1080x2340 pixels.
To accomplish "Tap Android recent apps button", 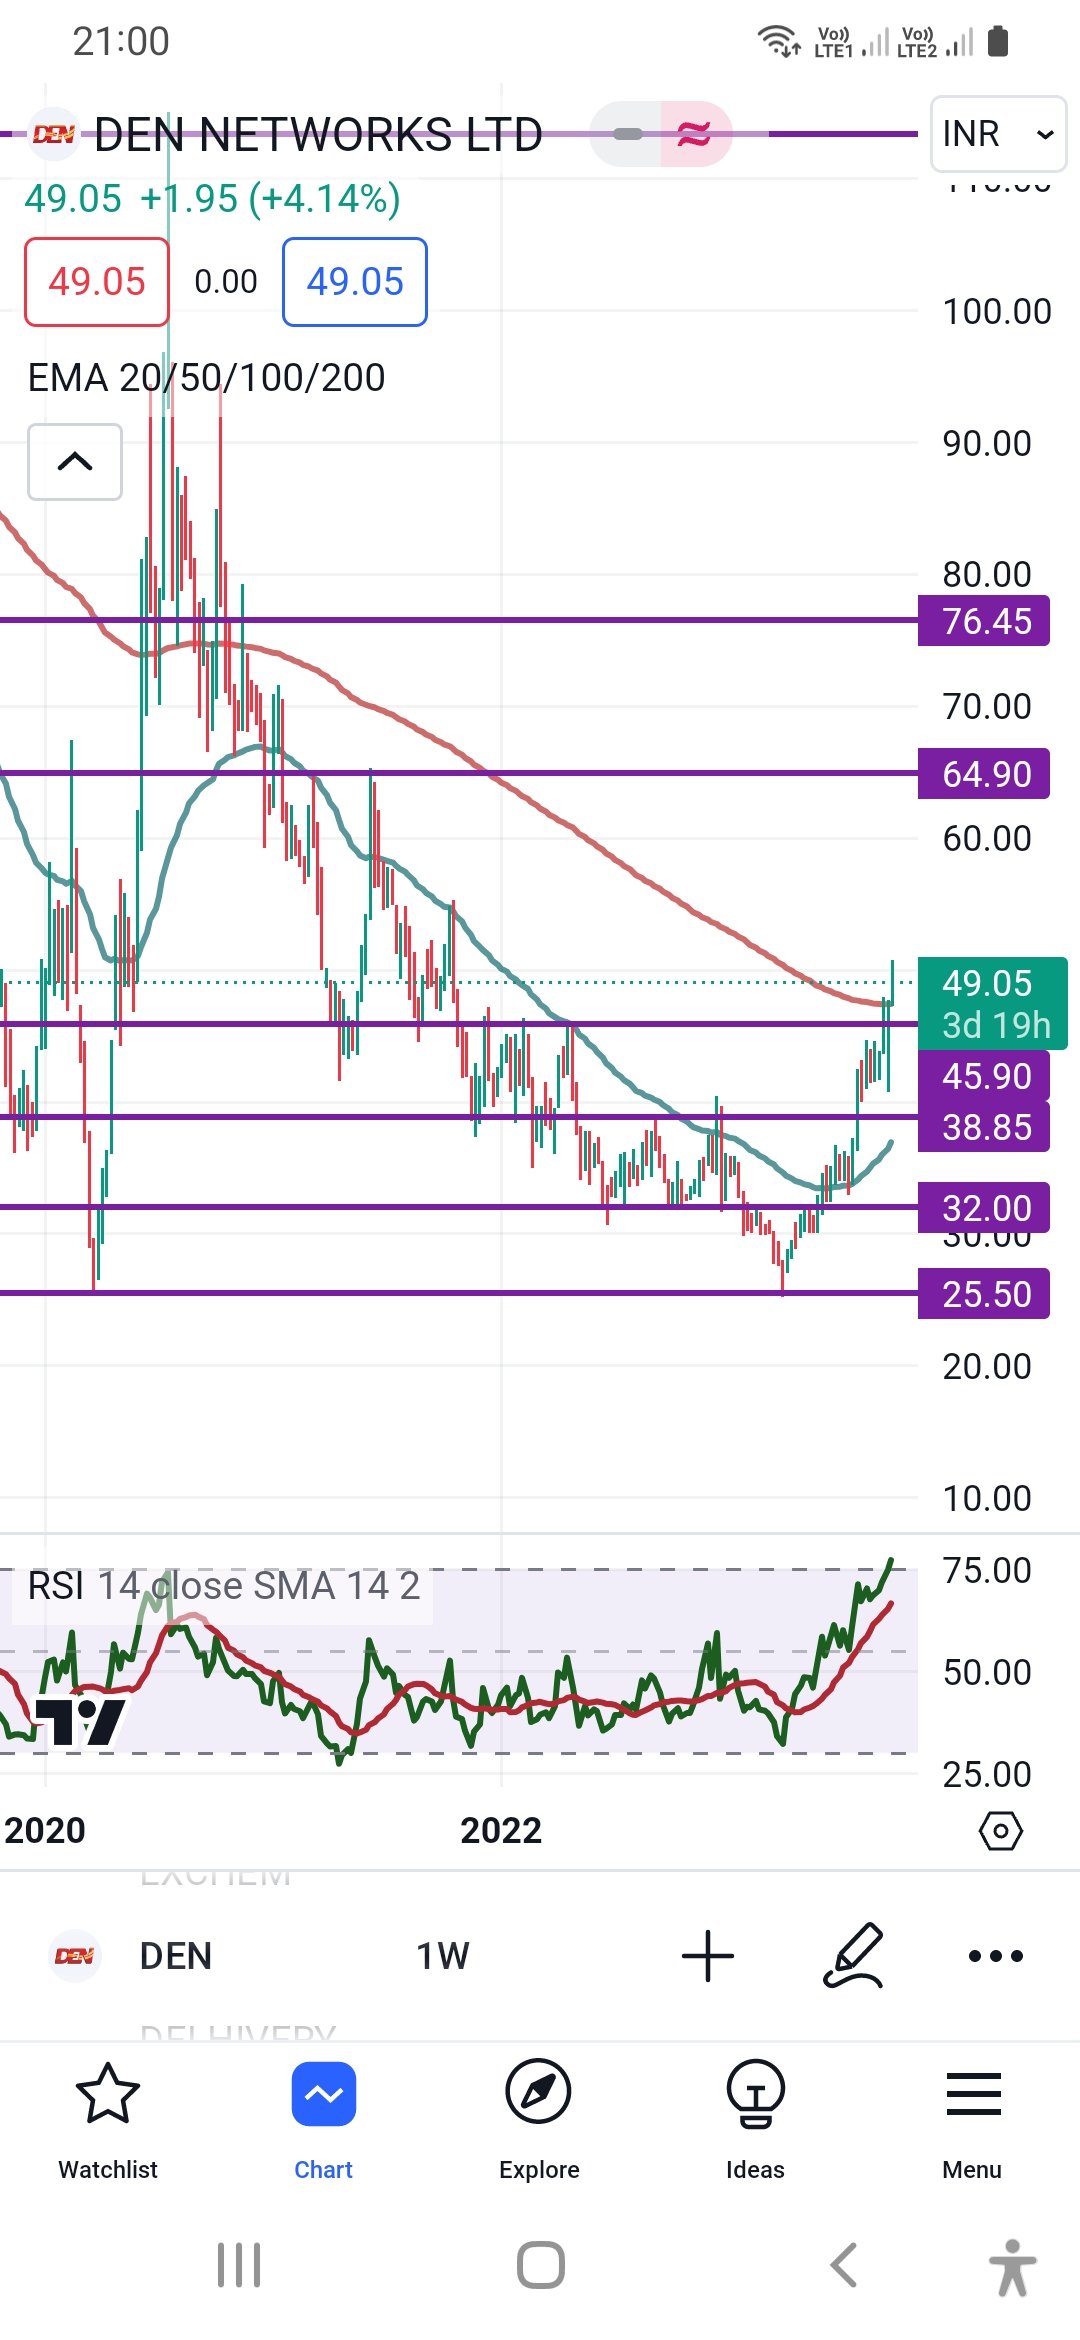I will click(239, 2265).
